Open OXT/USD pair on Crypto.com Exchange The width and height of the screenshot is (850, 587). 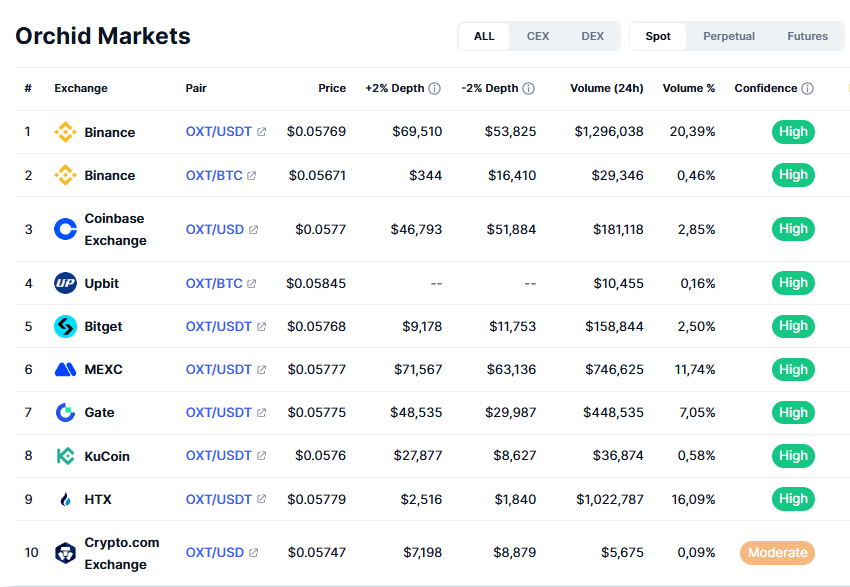click(215, 552)
